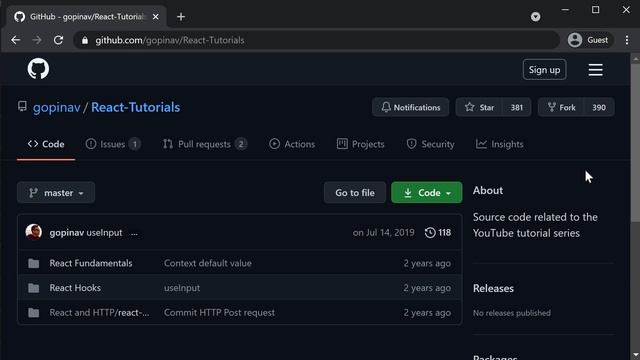Click the Sign up button

click(x=544, y=70)
